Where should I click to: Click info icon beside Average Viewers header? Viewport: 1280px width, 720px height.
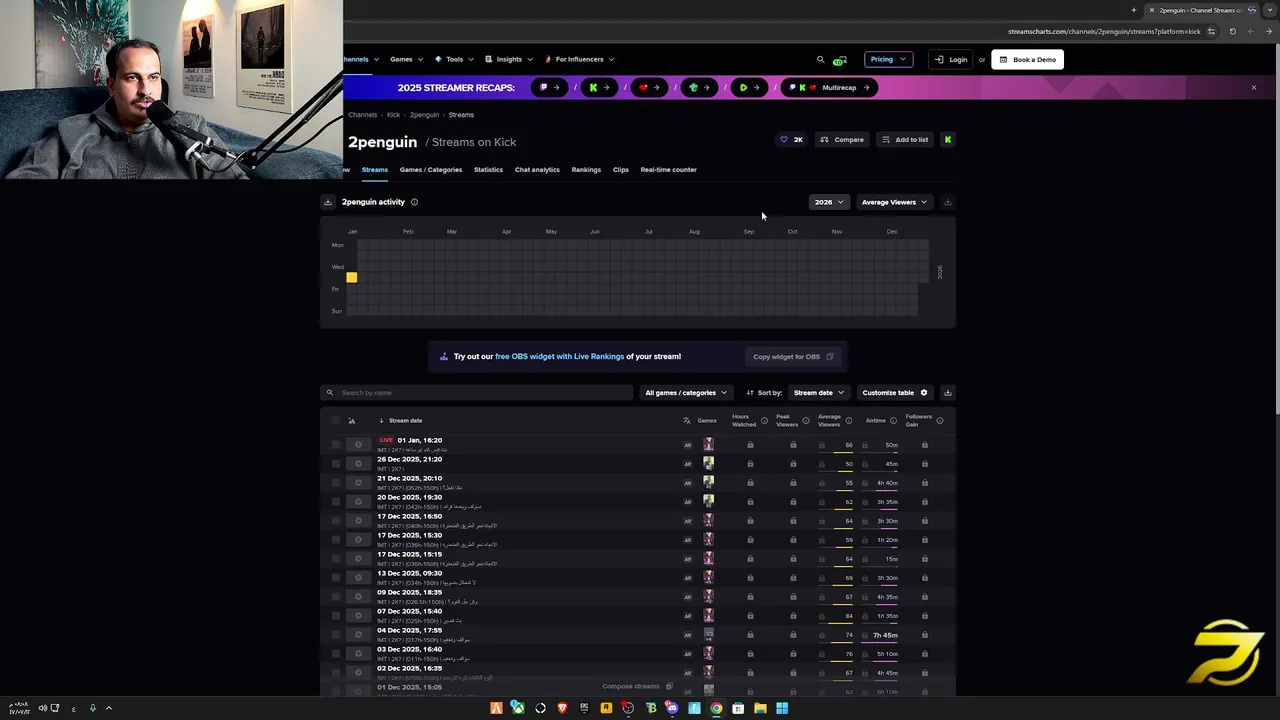tap(849, 421)
